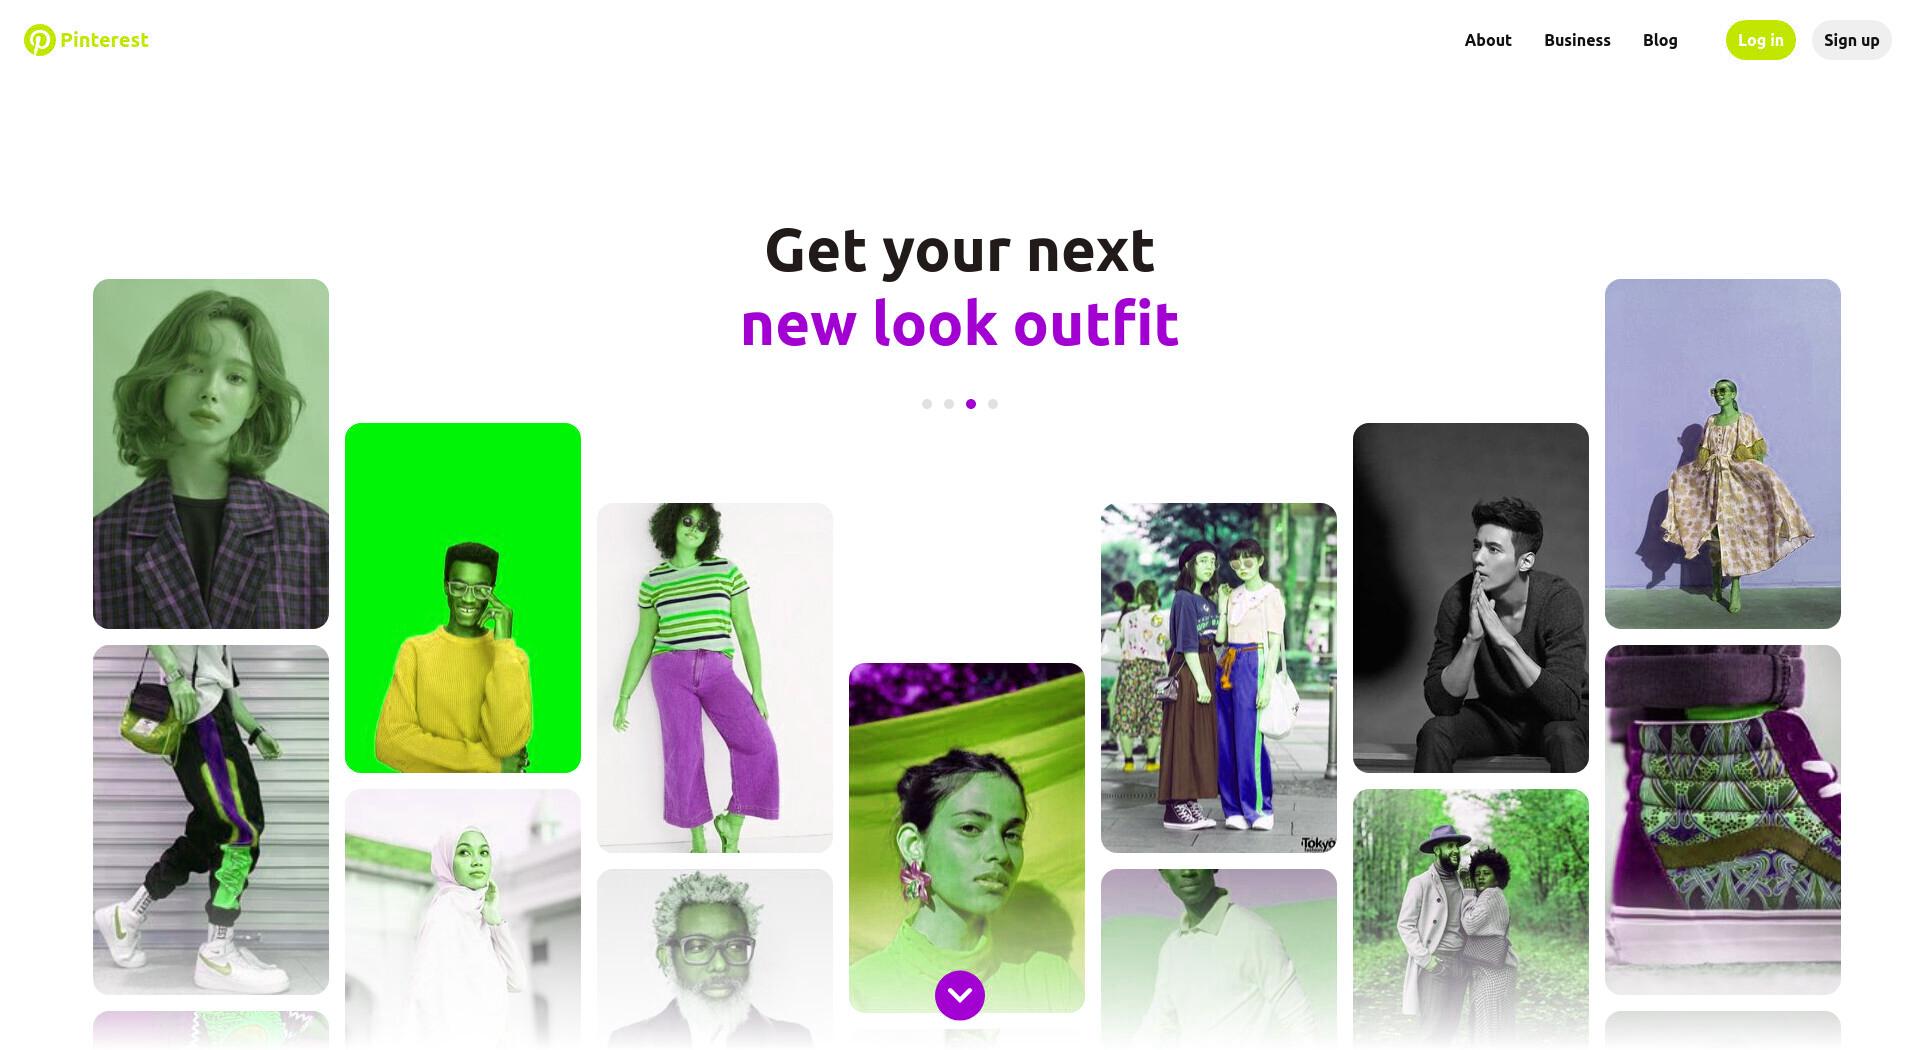Click the purple down-chevron scroll button
This screenshot has height=1050, width=1920.
tap(960, 995)
